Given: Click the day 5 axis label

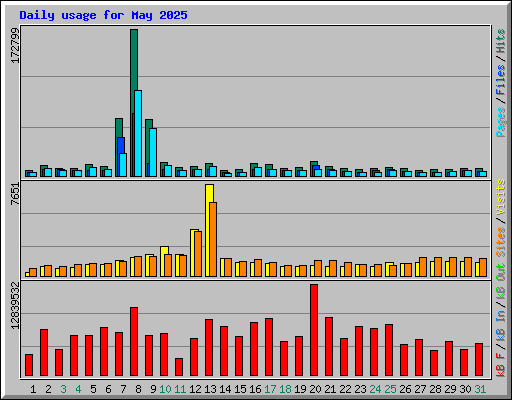Looking at the screenshot, I should (93, 389).
